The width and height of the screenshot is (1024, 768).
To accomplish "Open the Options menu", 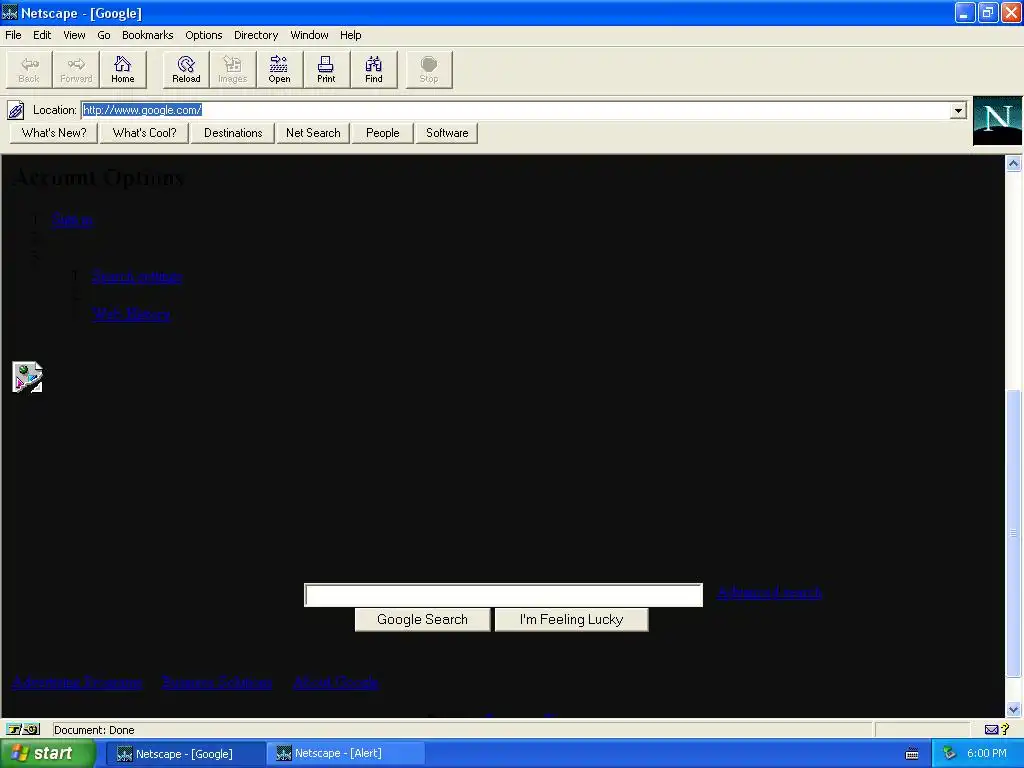I will point(204,35).
